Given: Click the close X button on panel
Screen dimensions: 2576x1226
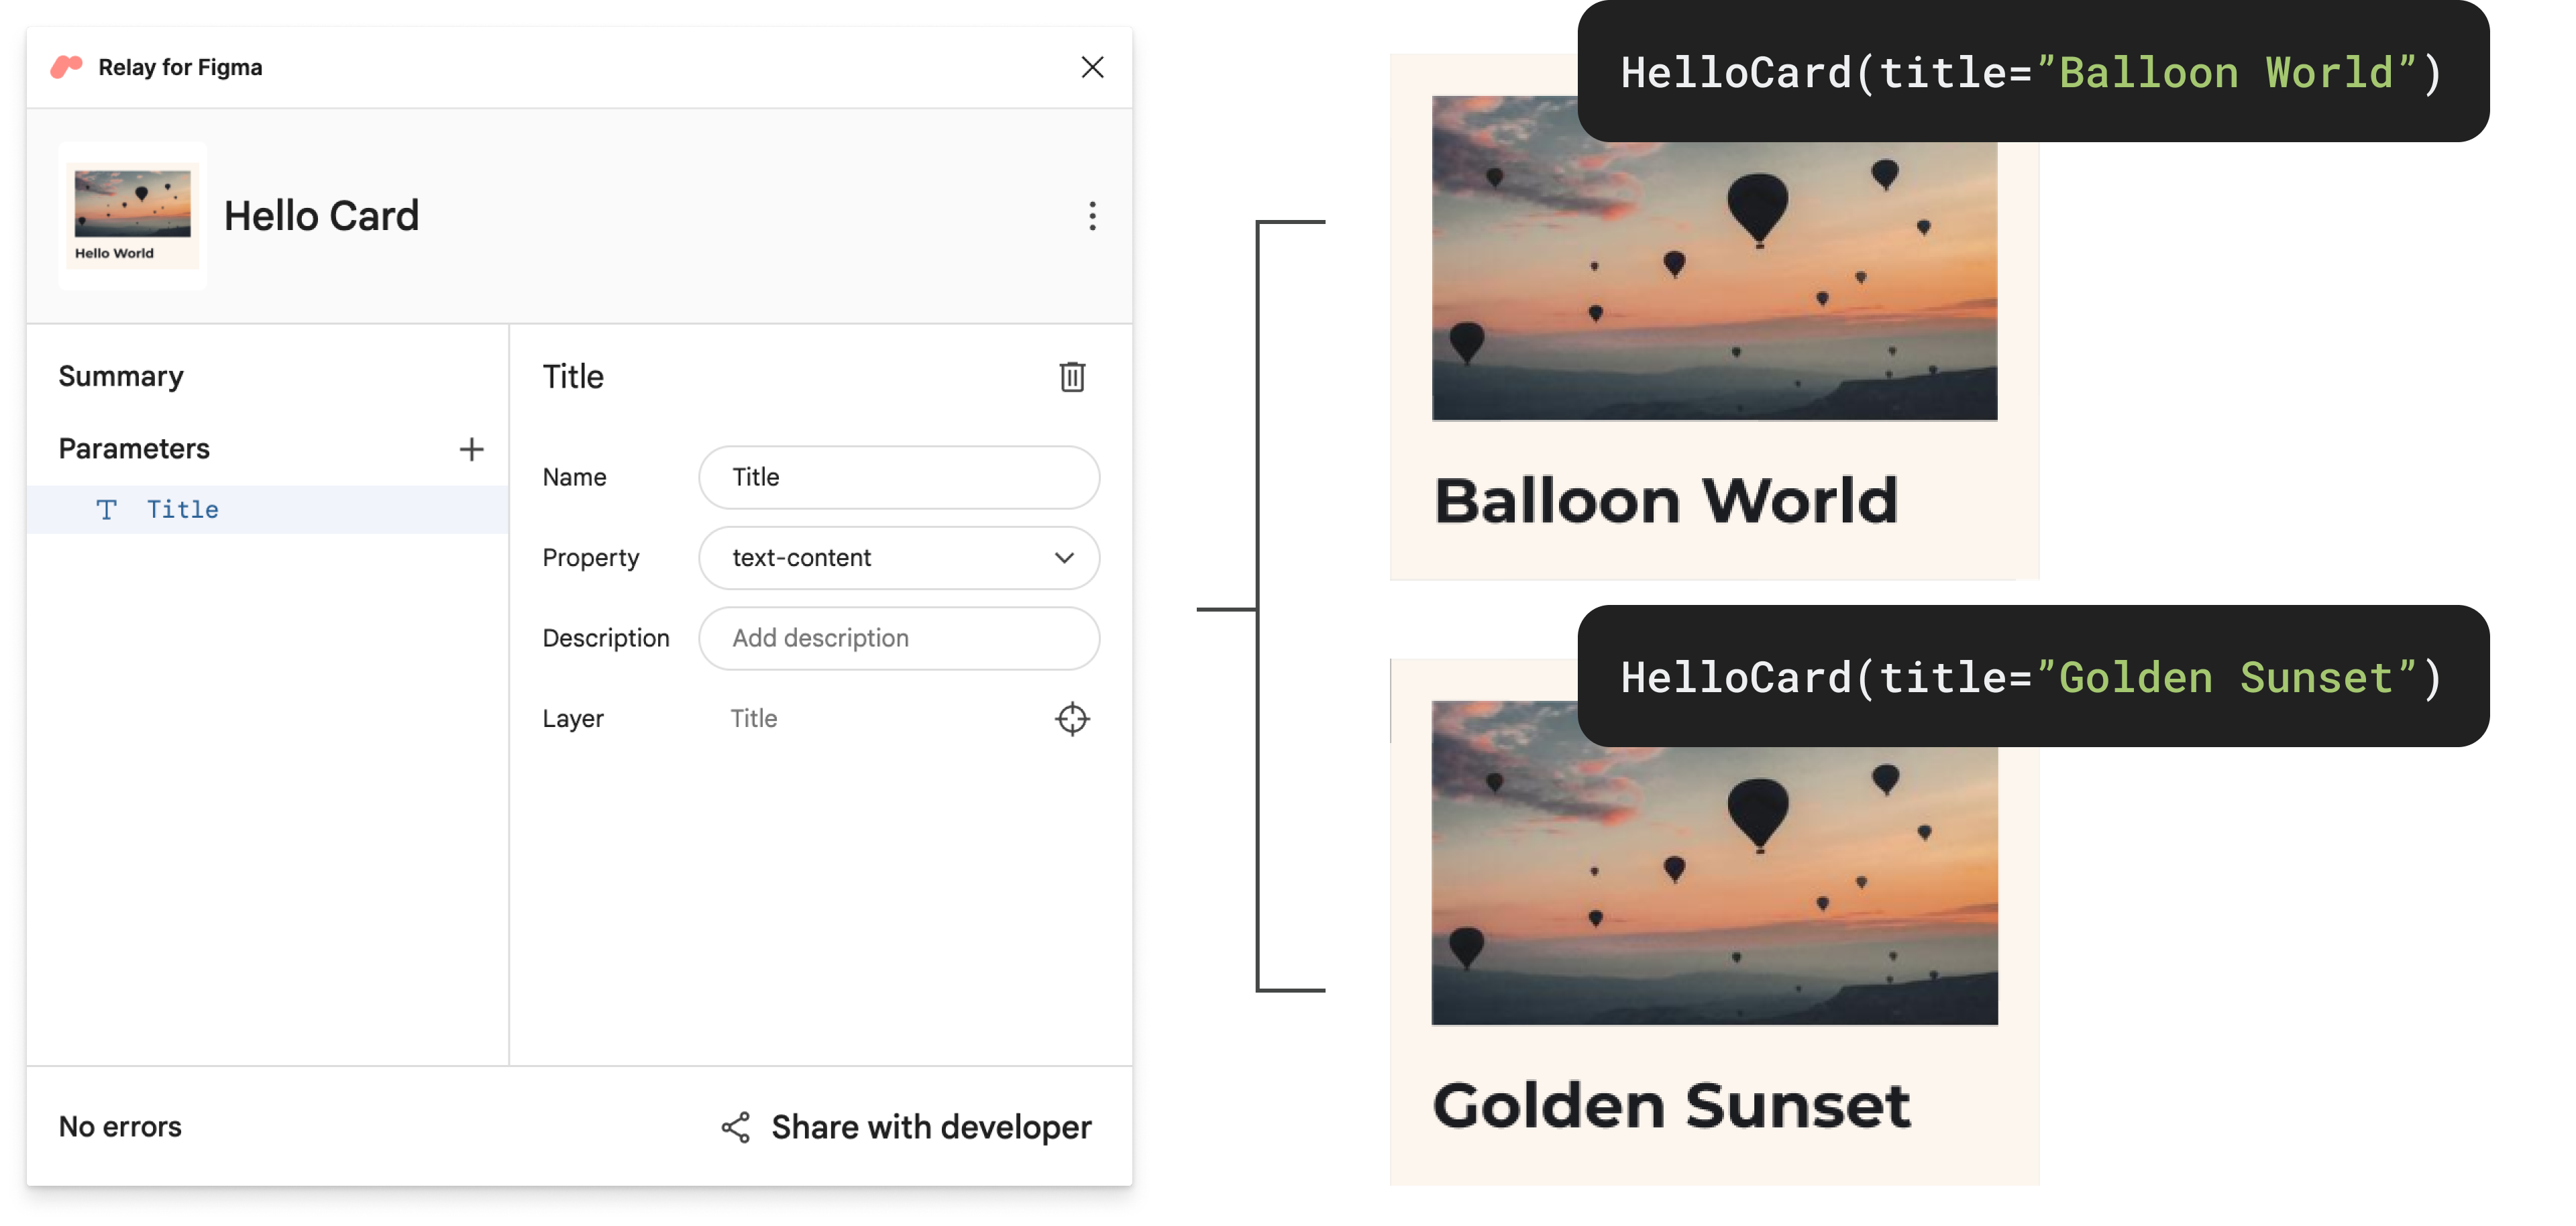Looking at the screenshot, I should pos(1089,66).
